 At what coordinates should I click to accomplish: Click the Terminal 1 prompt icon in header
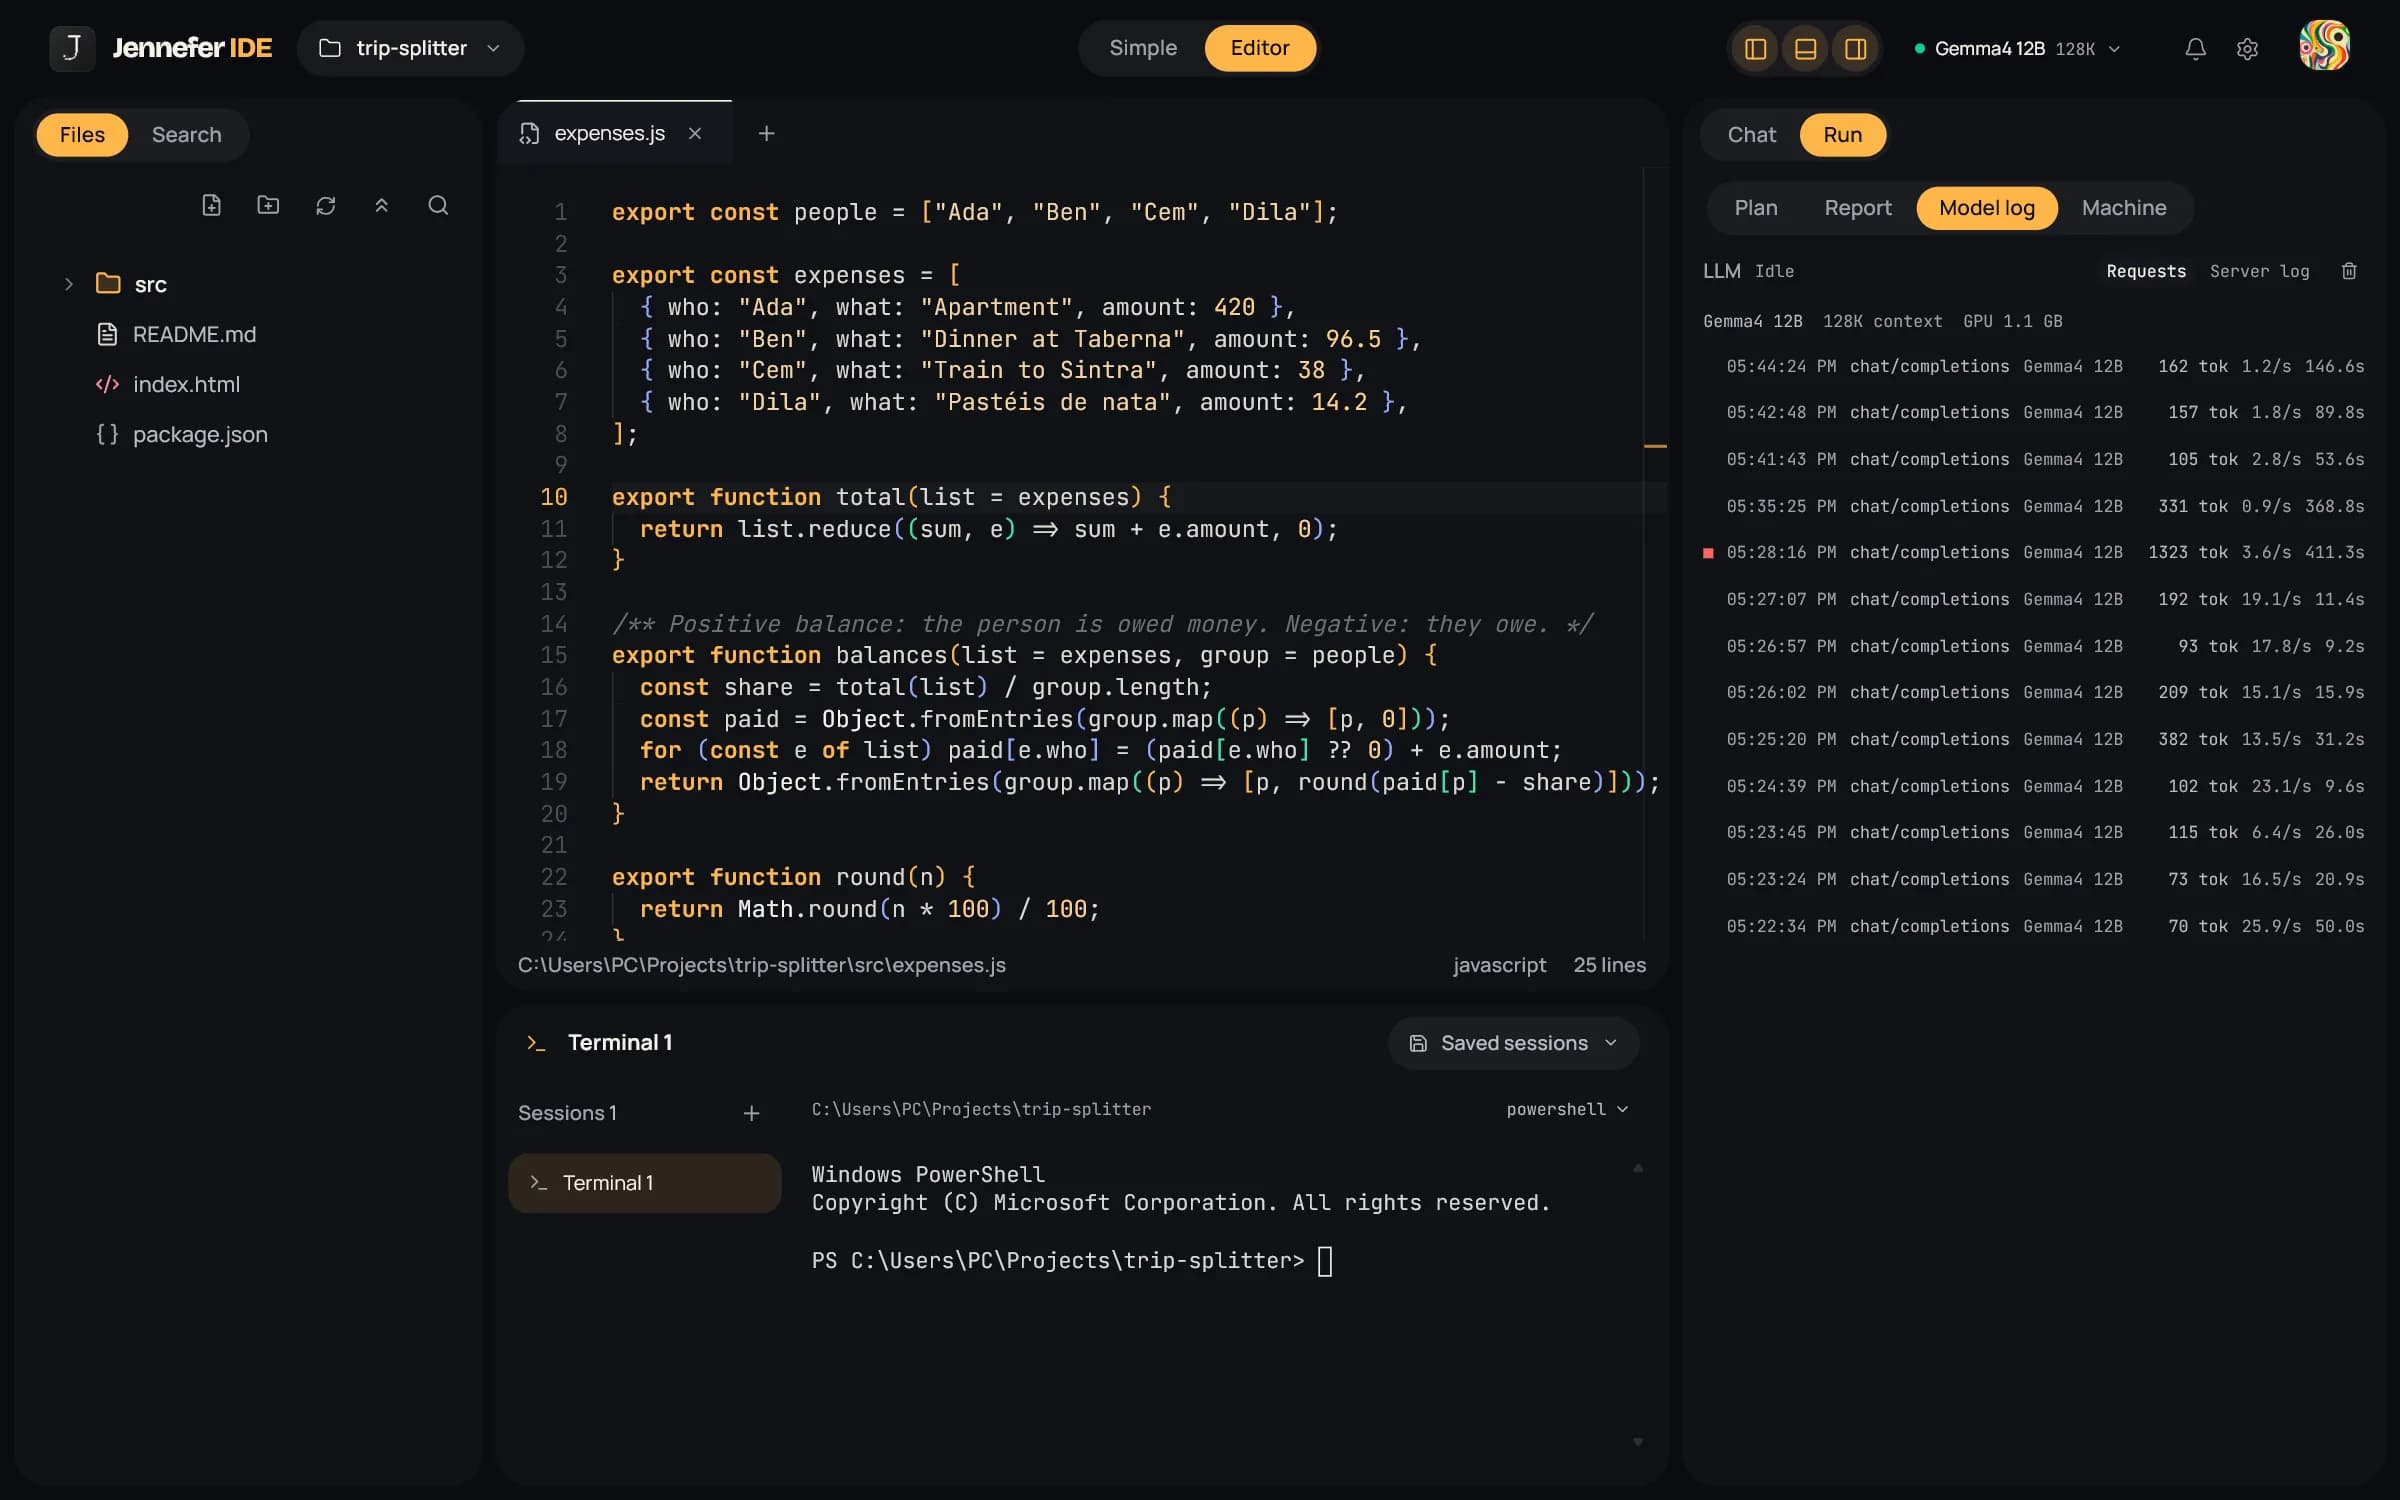tap(536, 1043)
